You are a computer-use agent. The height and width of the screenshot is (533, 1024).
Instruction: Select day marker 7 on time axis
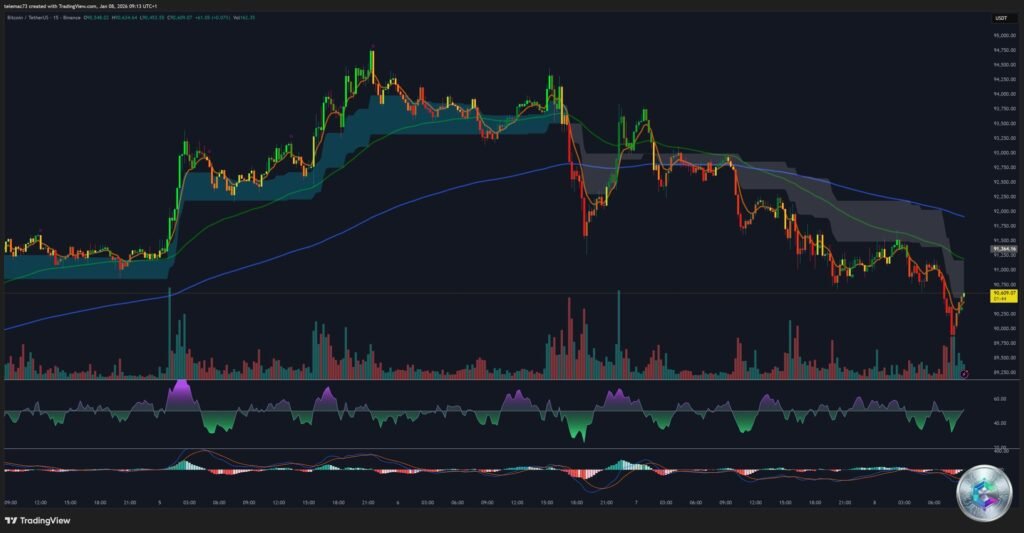coord(634,502)
